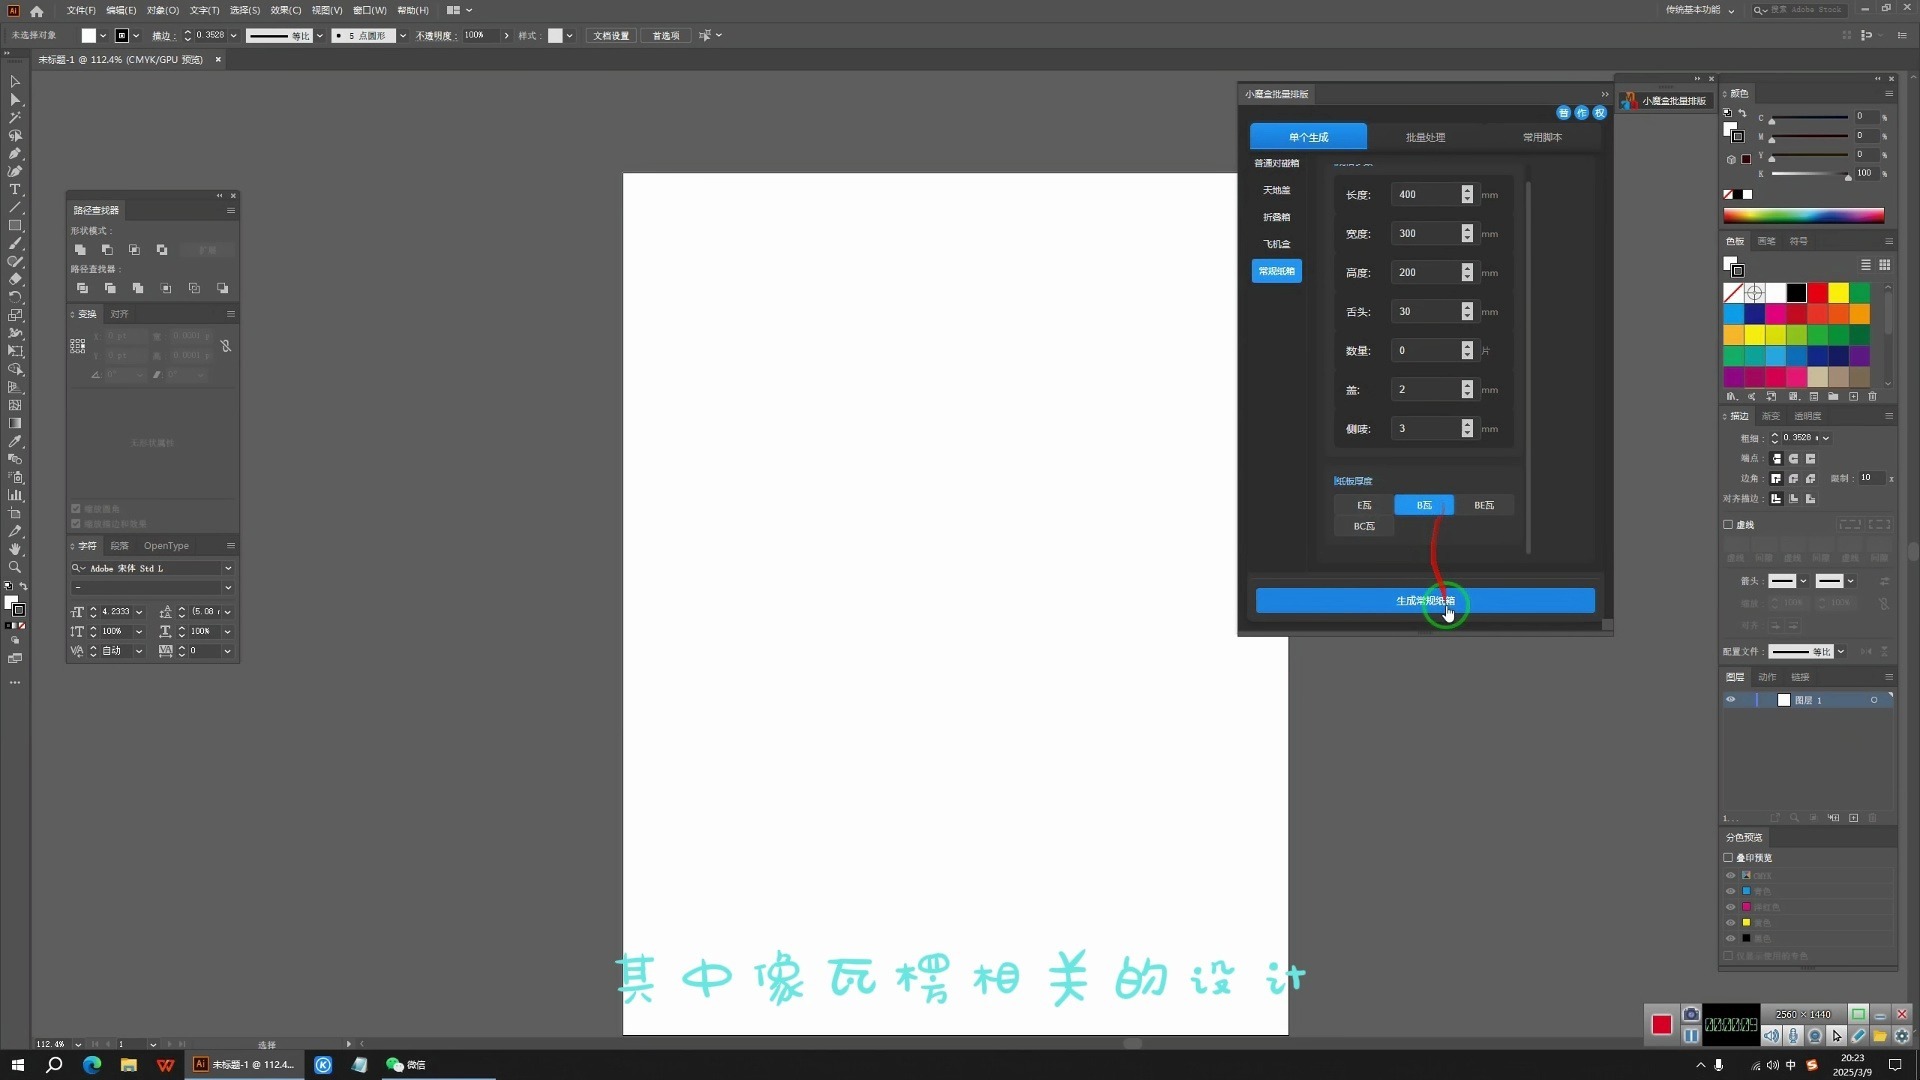
Task: Enable the 虚线 dashed line checkbox
Action: pos(1728,524)
